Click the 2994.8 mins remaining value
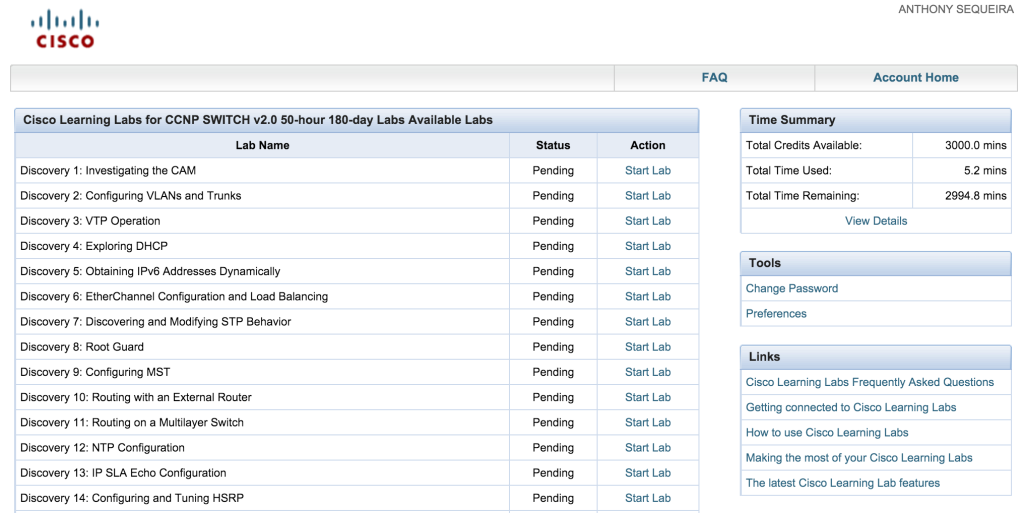 point(976,196)
